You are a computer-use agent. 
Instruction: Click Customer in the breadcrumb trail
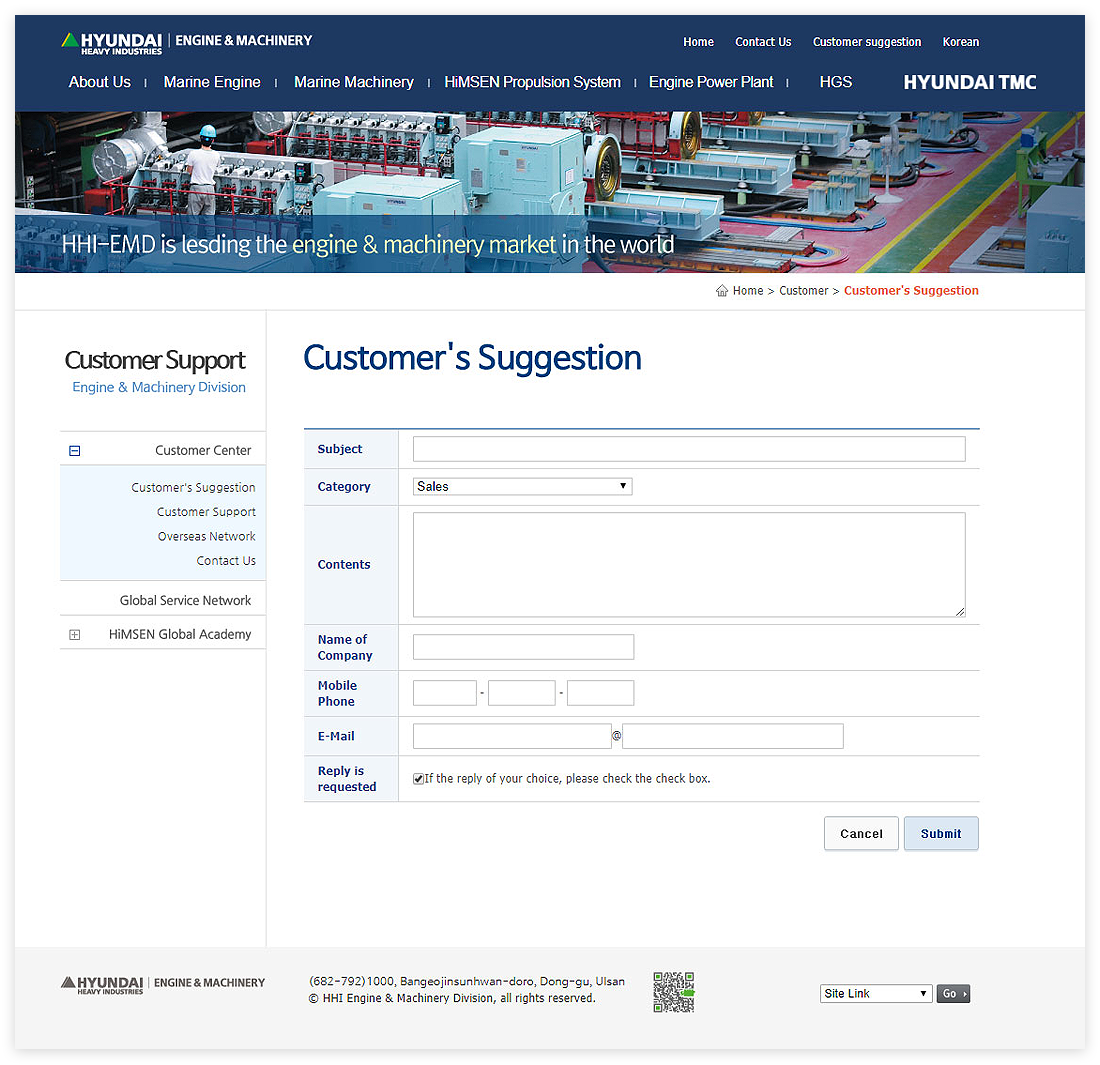coord(803,290)
